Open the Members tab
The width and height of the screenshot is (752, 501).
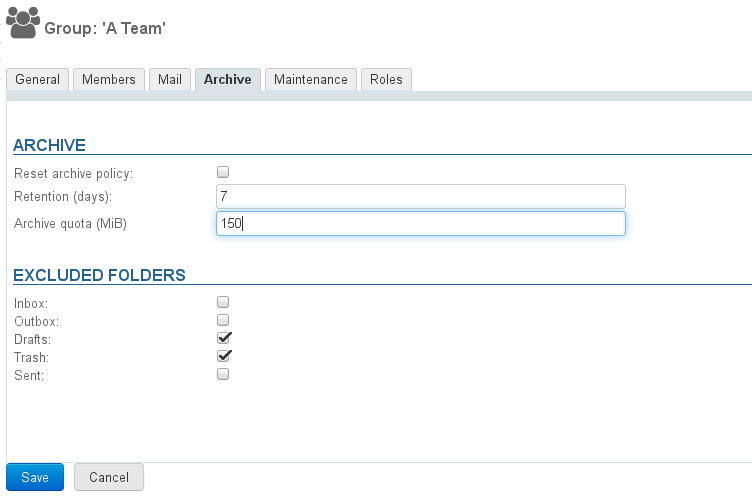109,79
